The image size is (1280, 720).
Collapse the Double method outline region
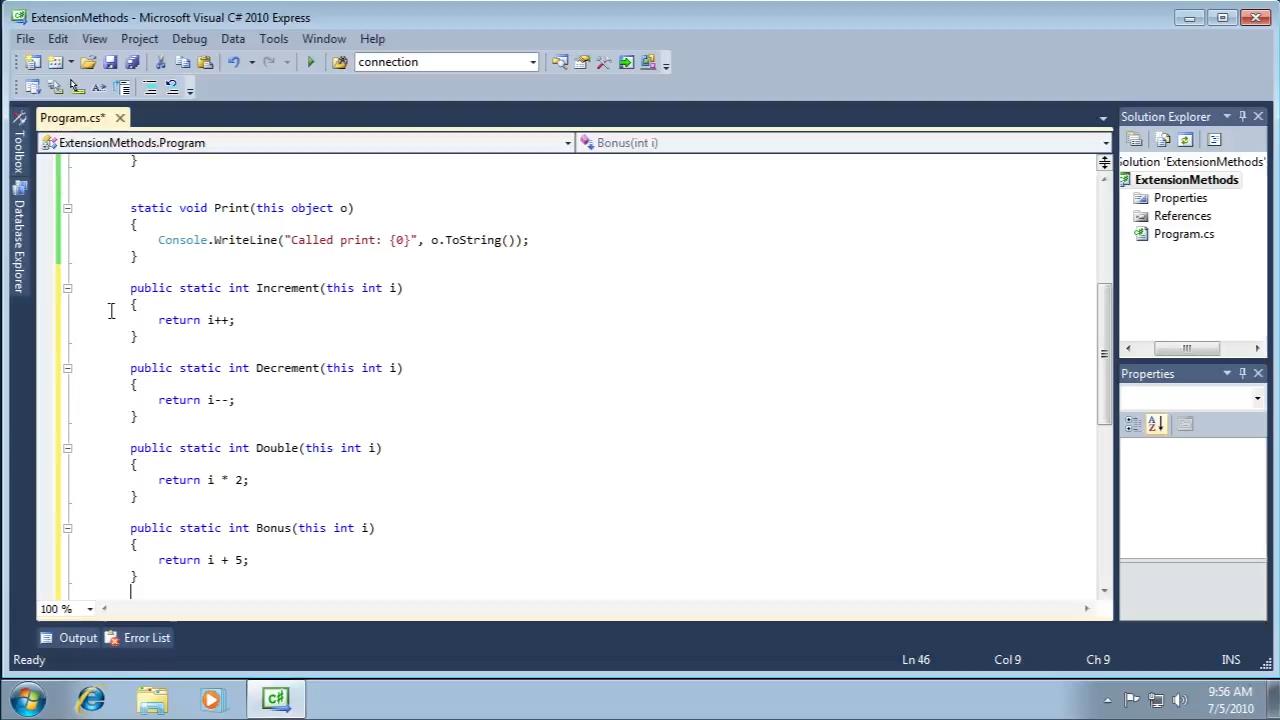click(x=67, y=448)
